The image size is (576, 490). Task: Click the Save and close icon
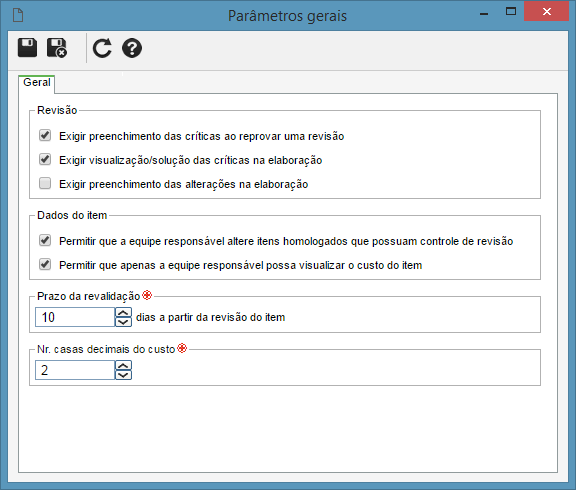tap(57, 48)
